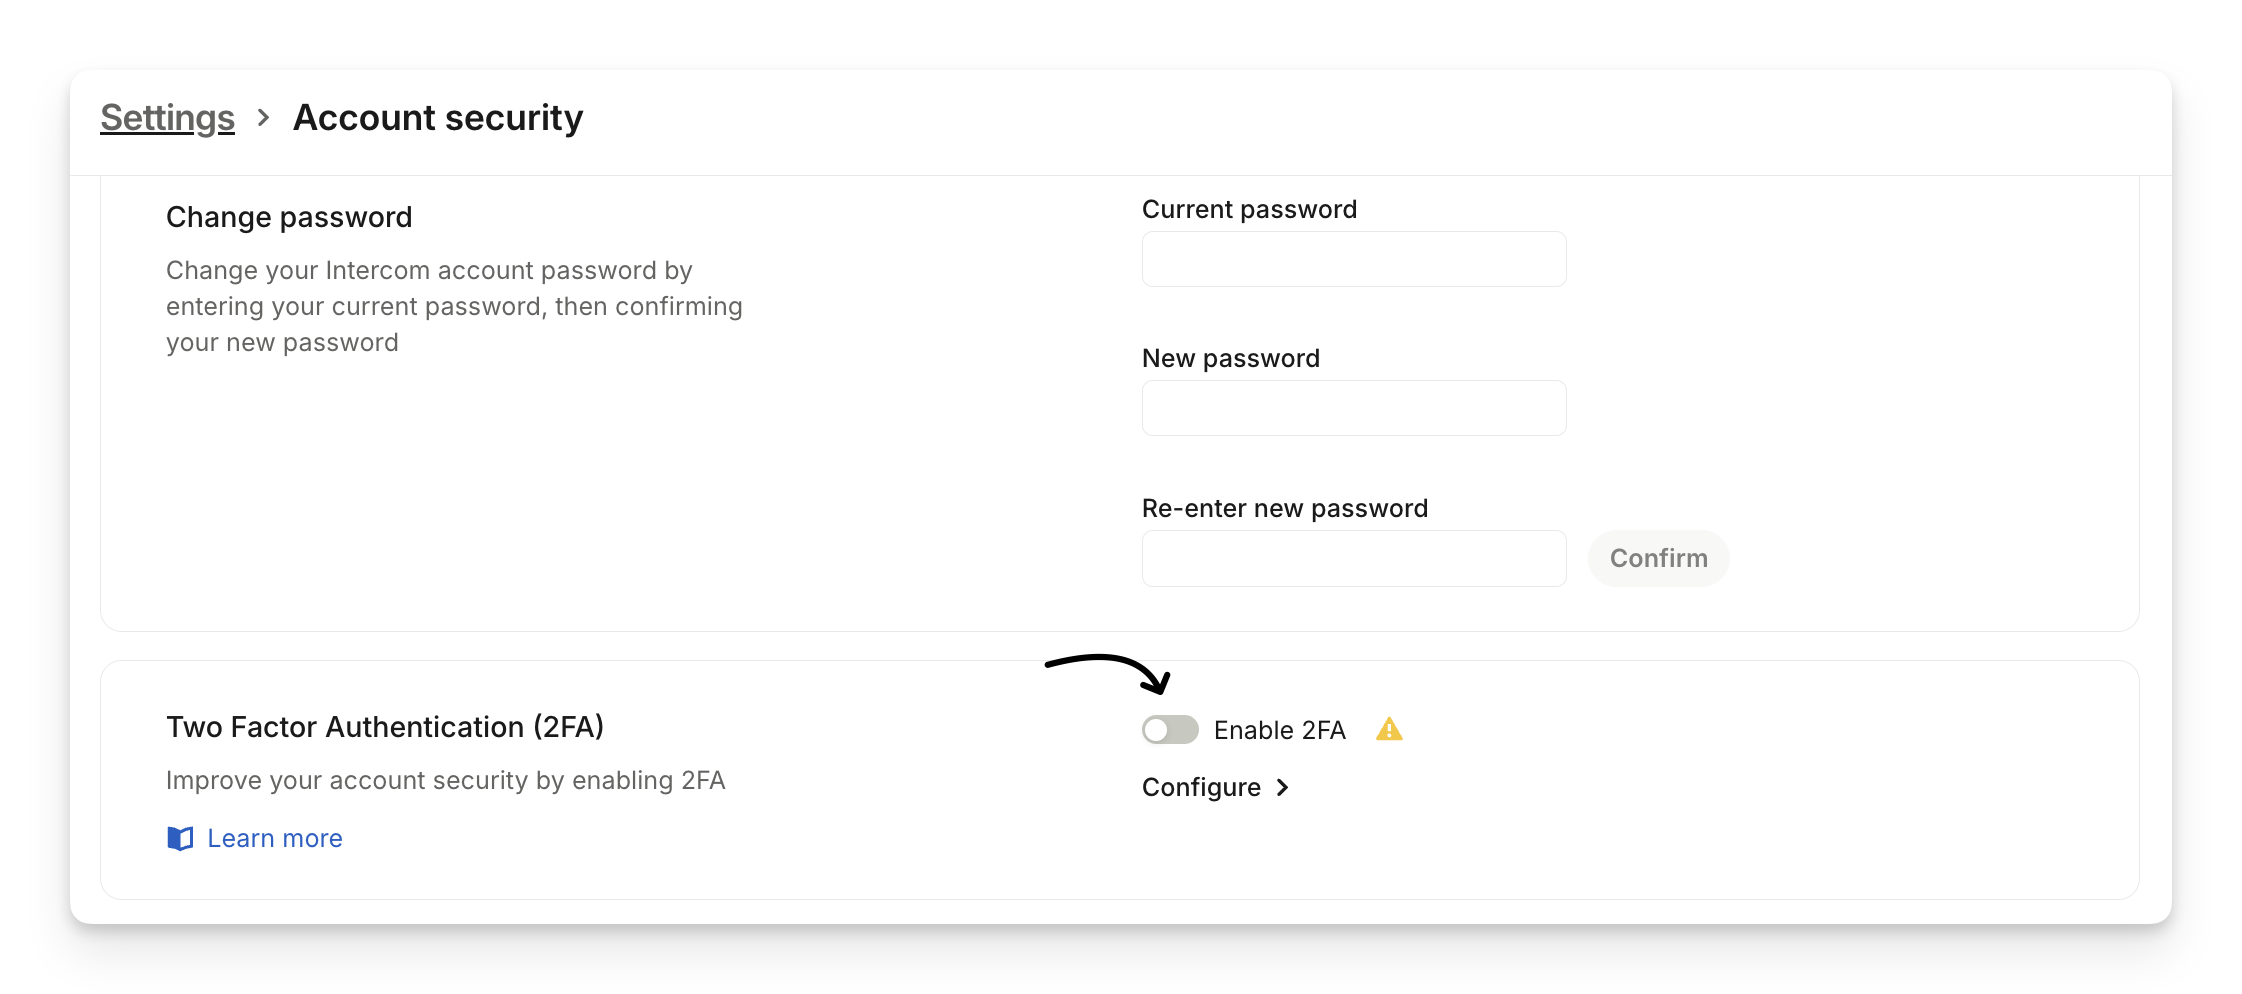The height and width of the screenshot is (994, 2242).
Task: Click the yellow 2FA warning triangle icon
Action: click(x=1389, y=730)
